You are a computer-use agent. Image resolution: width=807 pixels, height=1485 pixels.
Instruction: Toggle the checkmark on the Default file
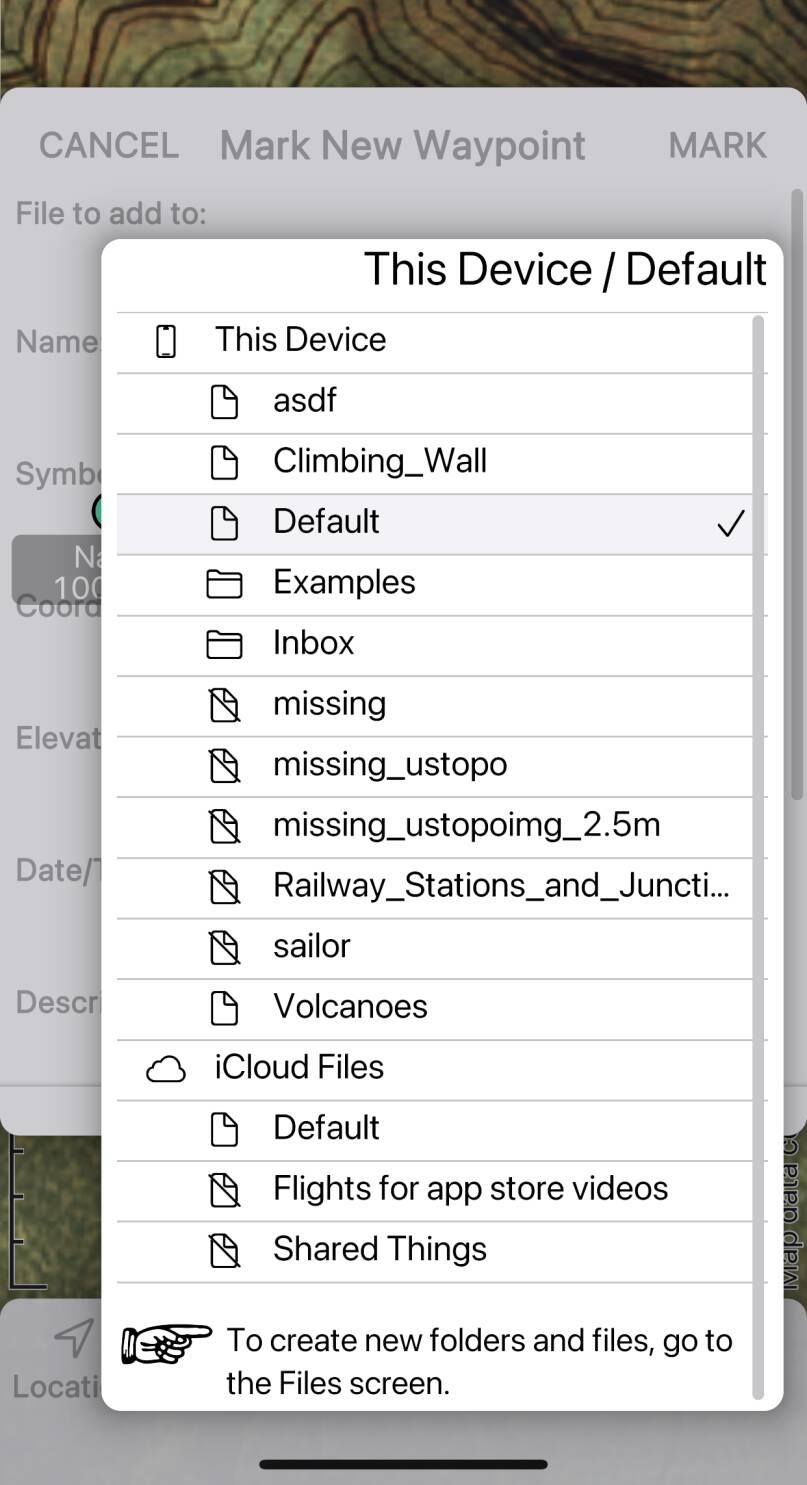click(x=731, y=523)
